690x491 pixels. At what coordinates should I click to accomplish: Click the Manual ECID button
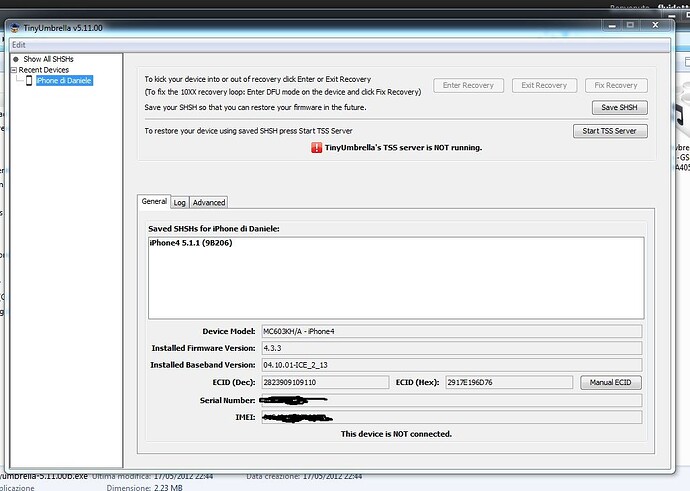(x=610, y=382)
